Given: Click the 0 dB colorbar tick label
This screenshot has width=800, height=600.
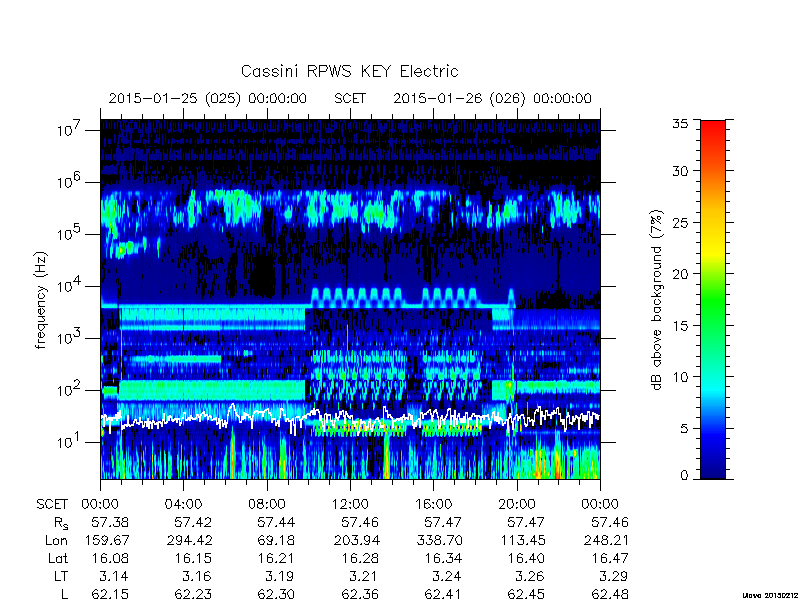Looking at the screenshot, I should (x=684, y=475).
